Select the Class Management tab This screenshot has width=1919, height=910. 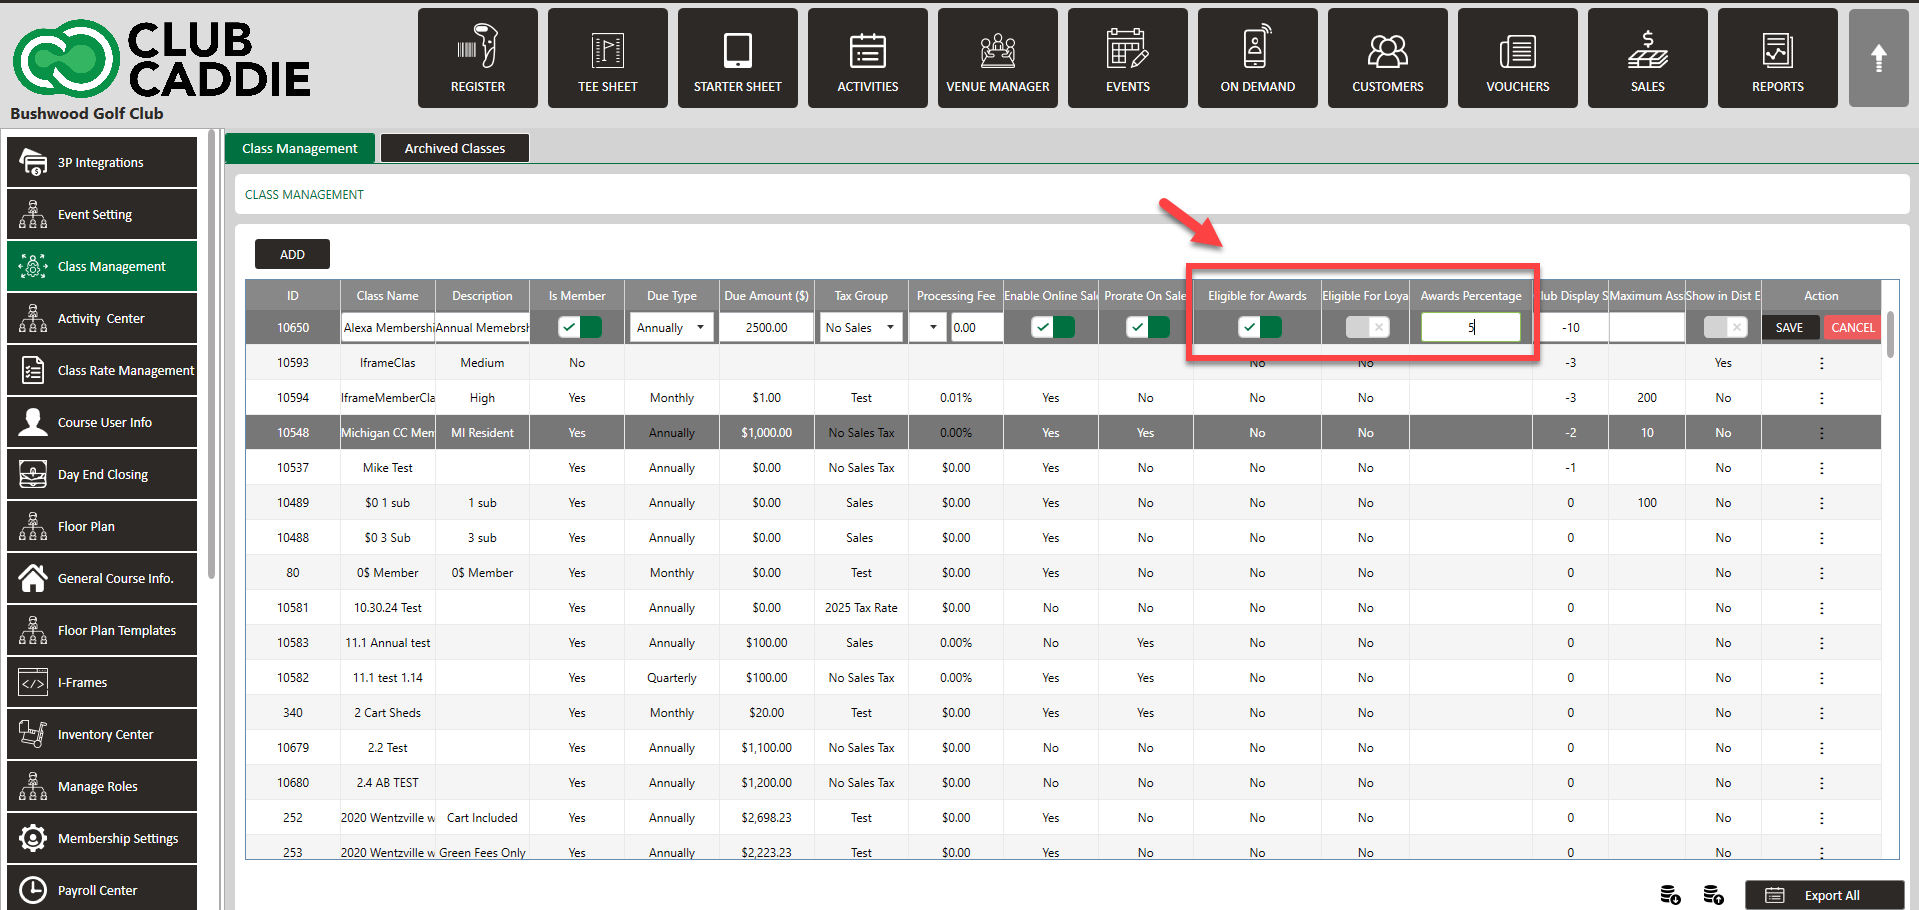(299, 148)
